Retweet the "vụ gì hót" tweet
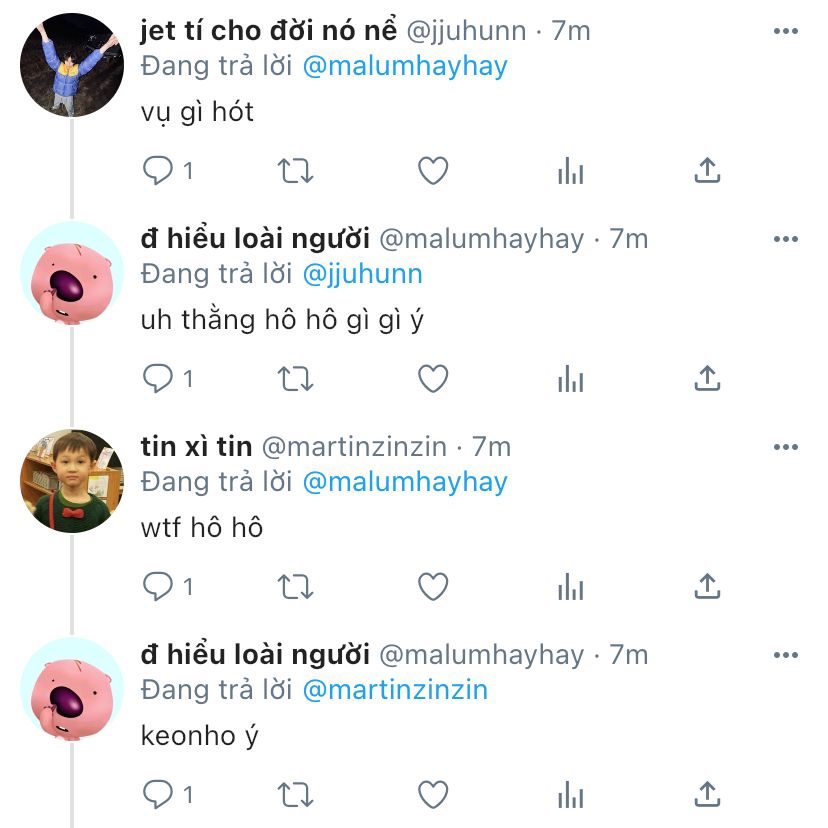This screenshot has height=828, width=828. coord(295,172)
